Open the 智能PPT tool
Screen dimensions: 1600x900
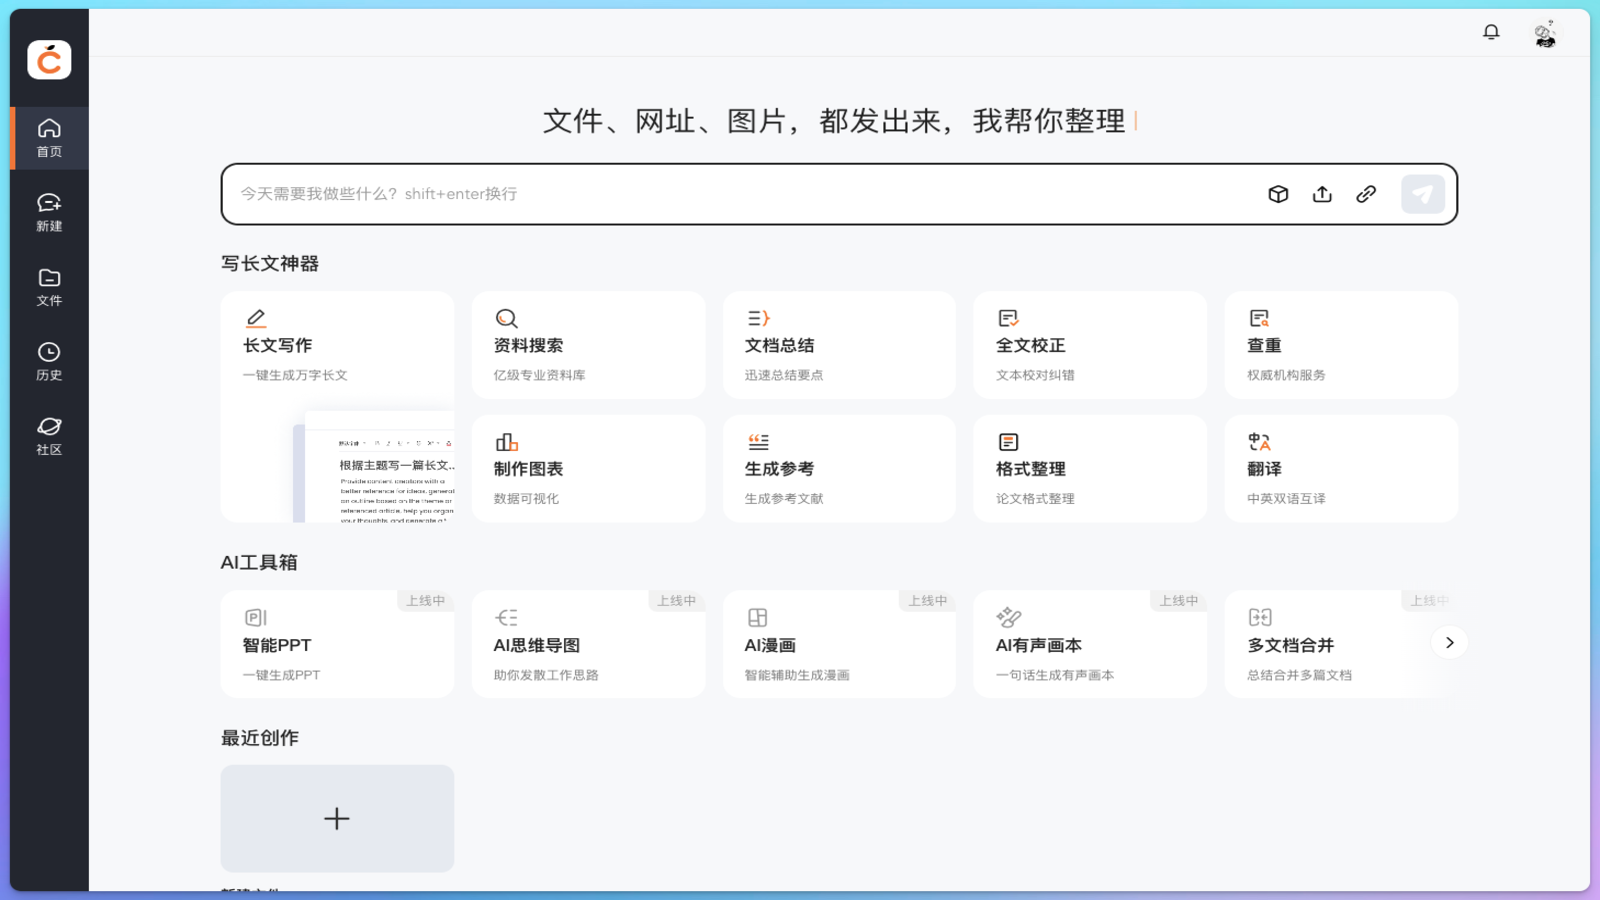[x=337, y=643]
